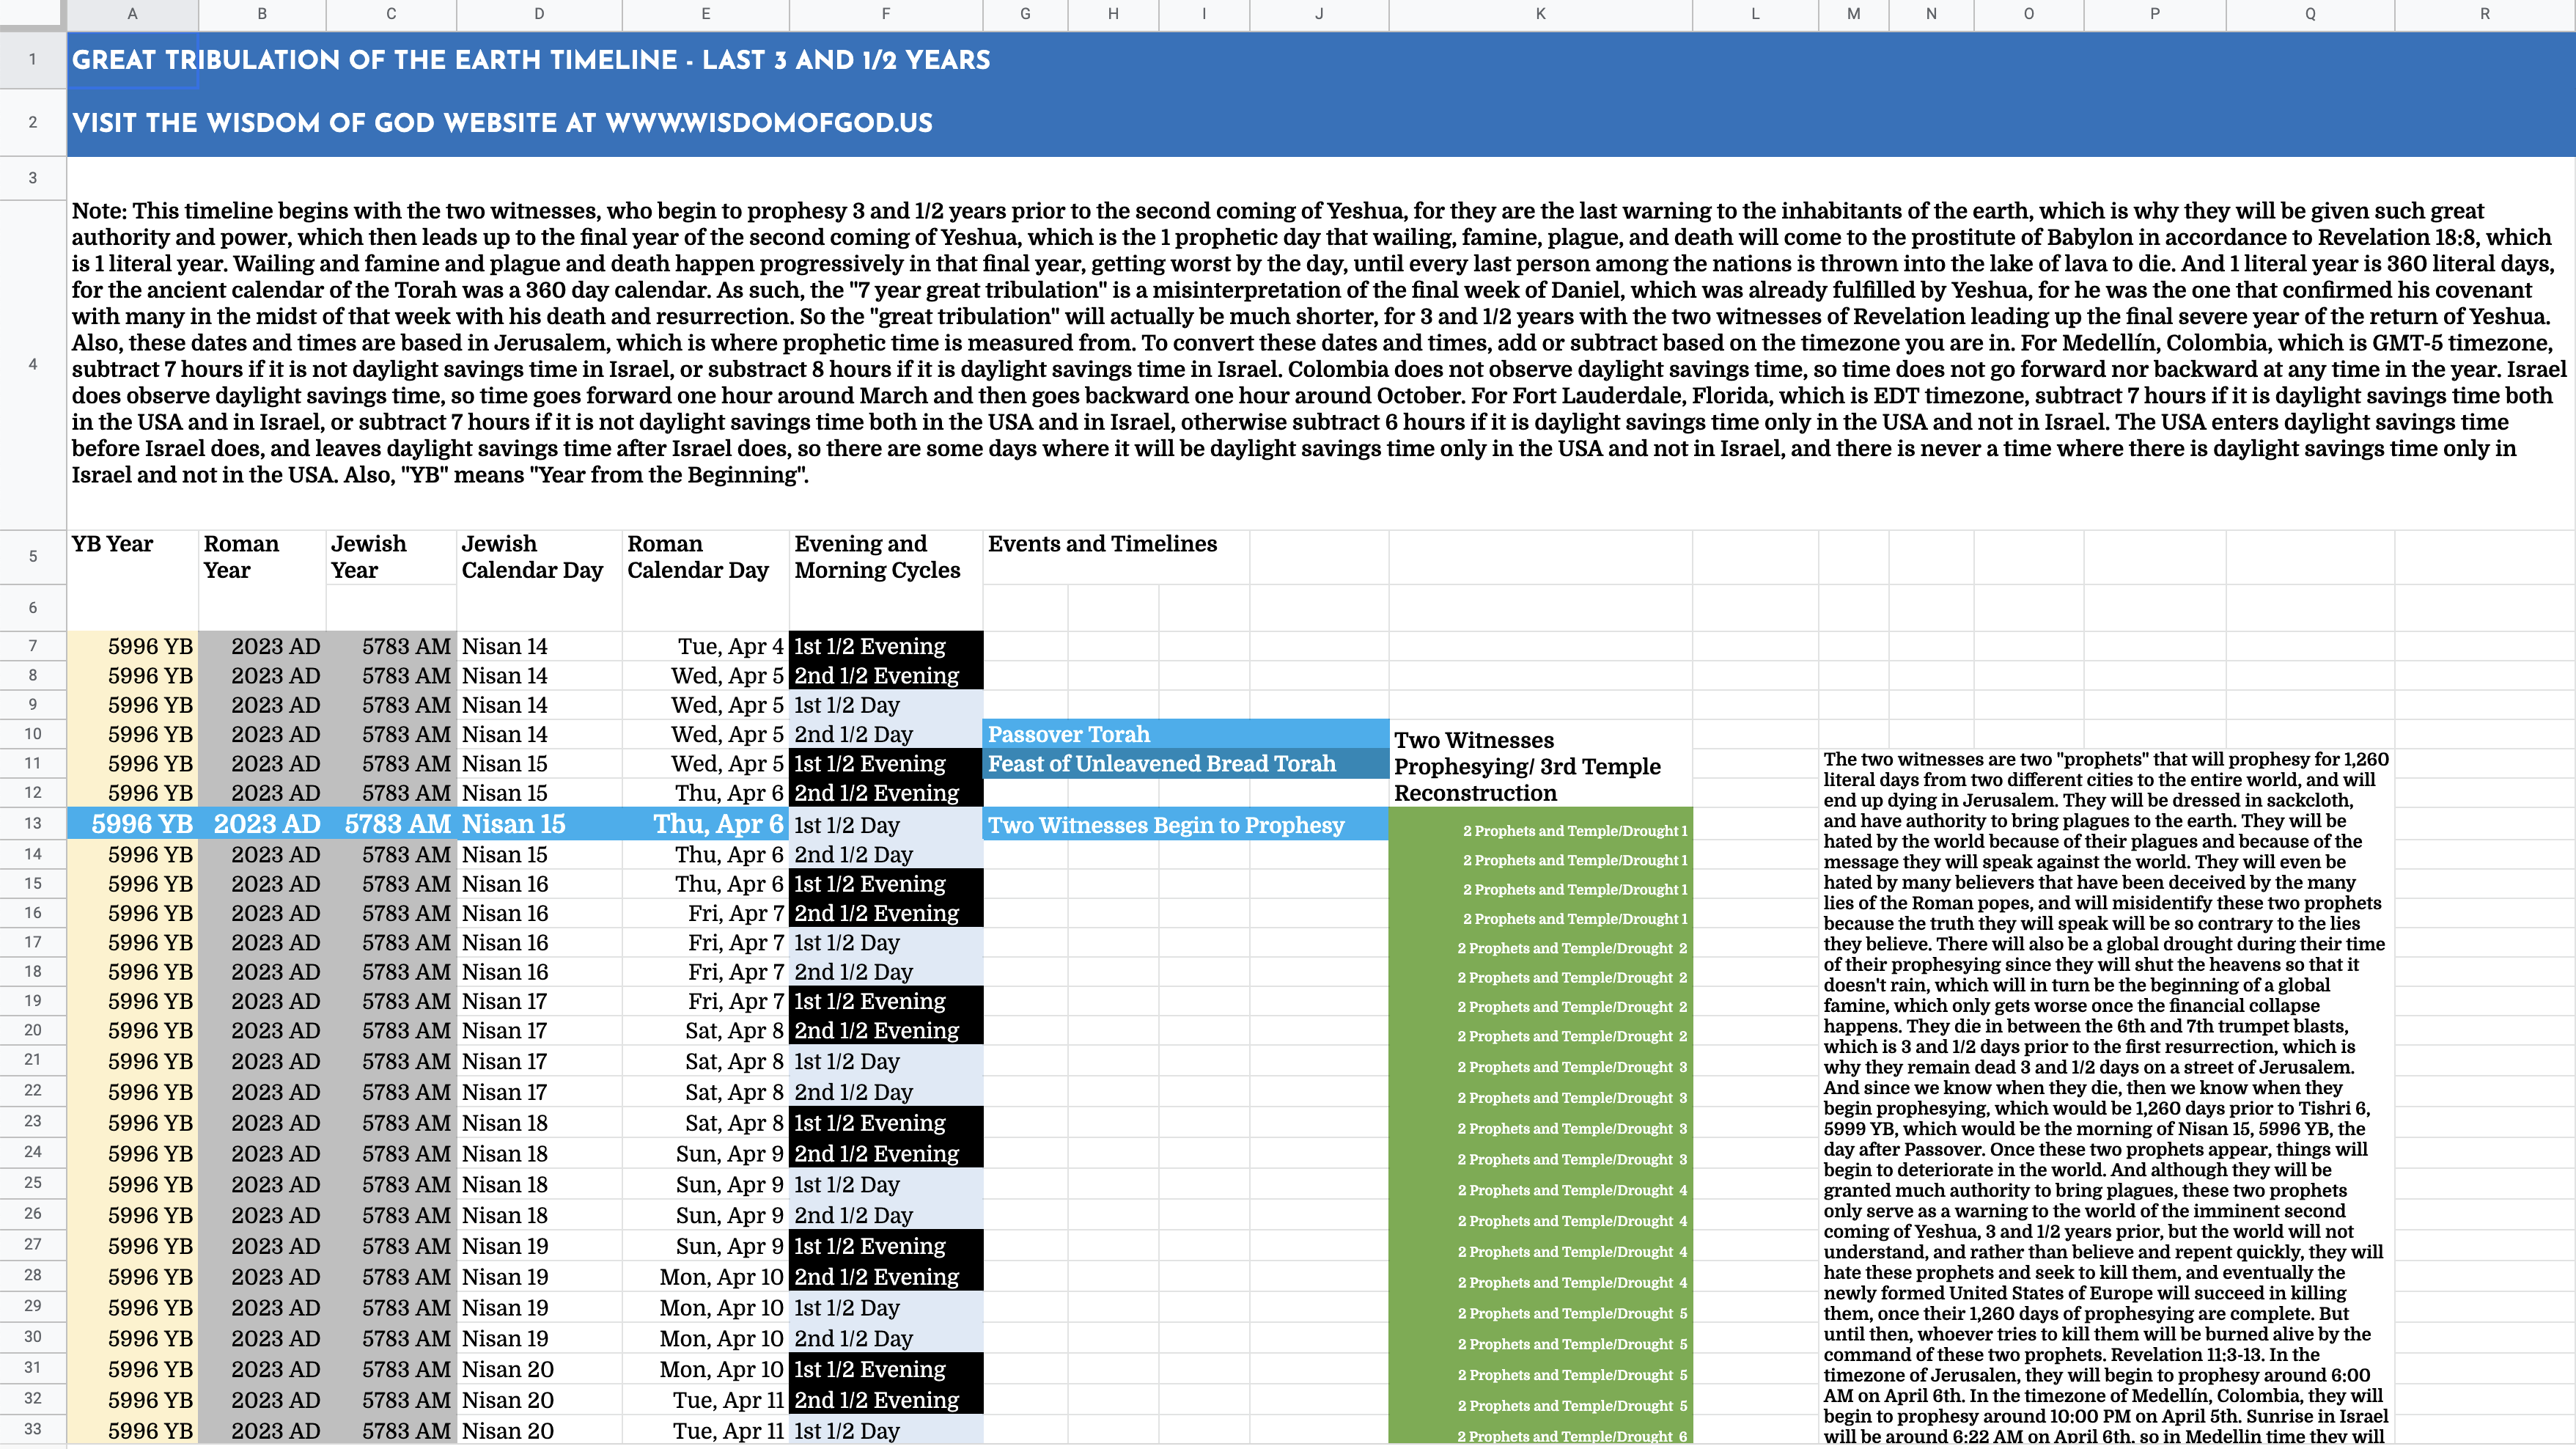Viewport: 2576px width, 1449px height.
Task: Select Nisan 14 cell in row 7
Action: tap(539, 646)
